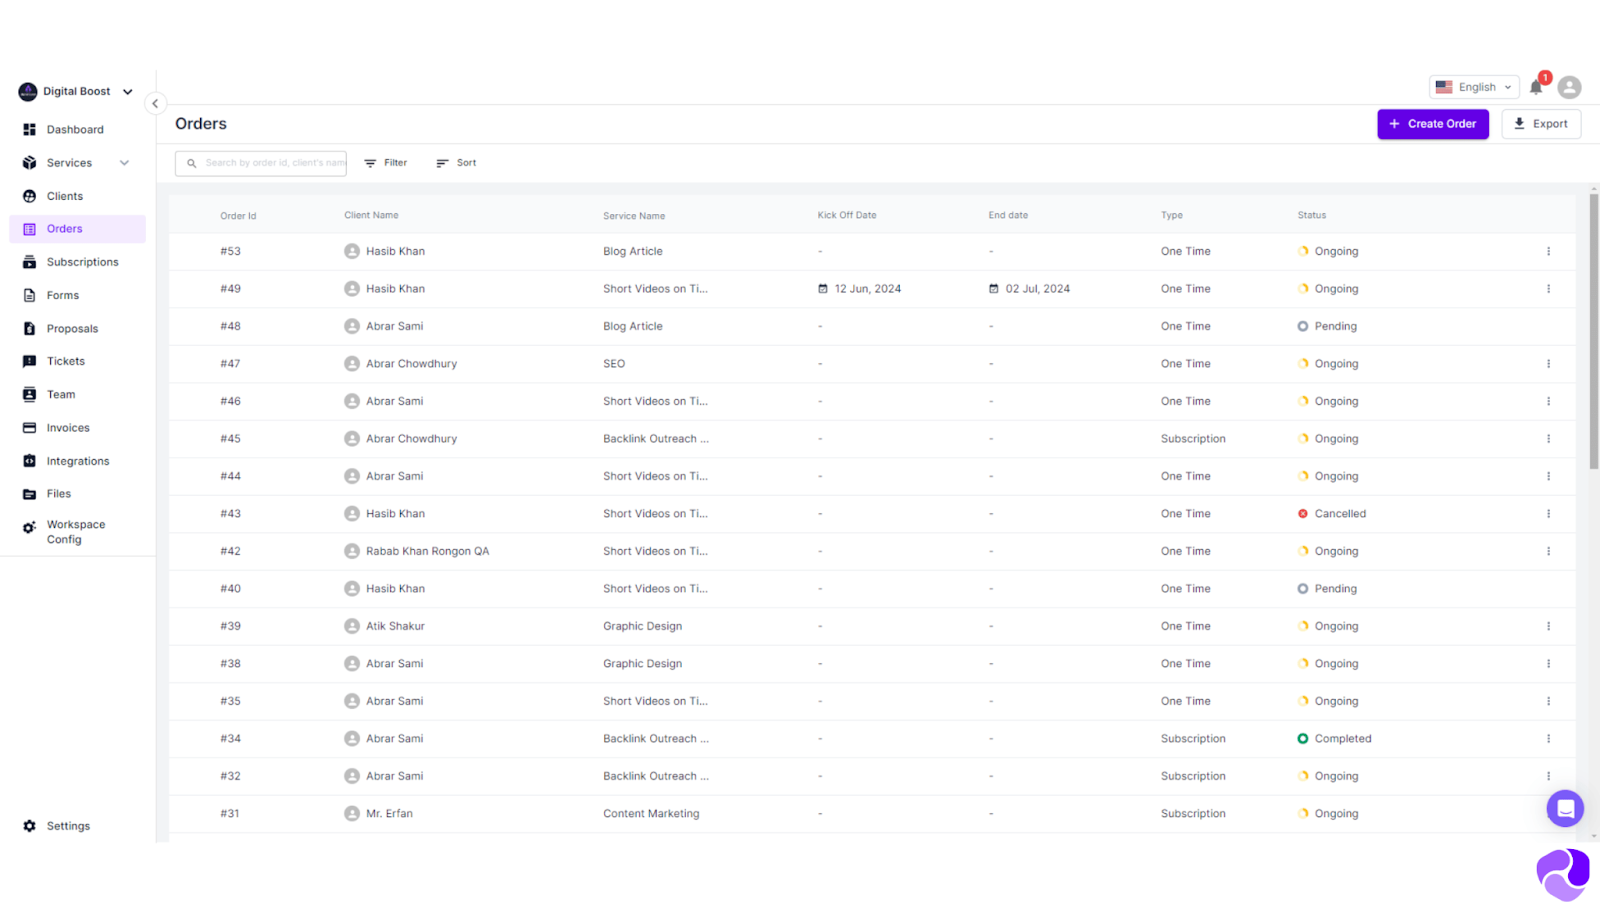Viewport: 1600px width, 913px height.
Task: Open the Settings page
Action: tap(67, 825)
